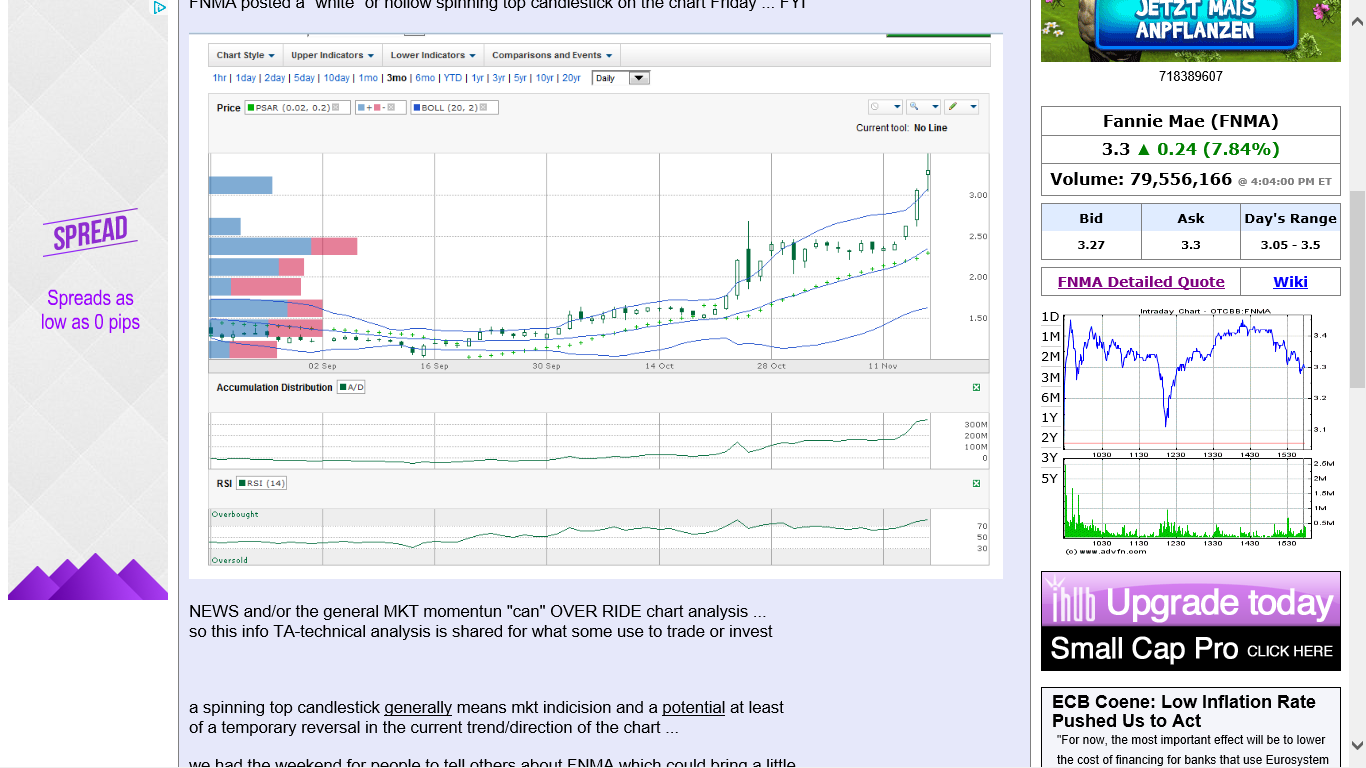Screen dimensions: 1366x768
Task: Switch the intraday chart to 3M
Action: tap(1050, 378)
